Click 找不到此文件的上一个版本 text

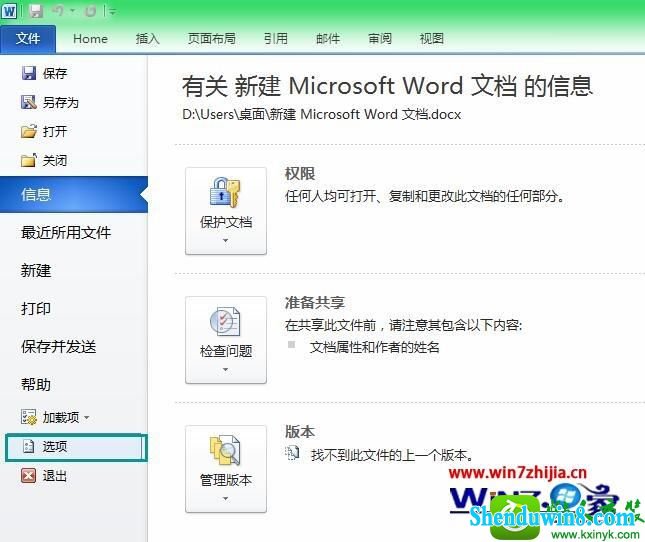(392, 455)
